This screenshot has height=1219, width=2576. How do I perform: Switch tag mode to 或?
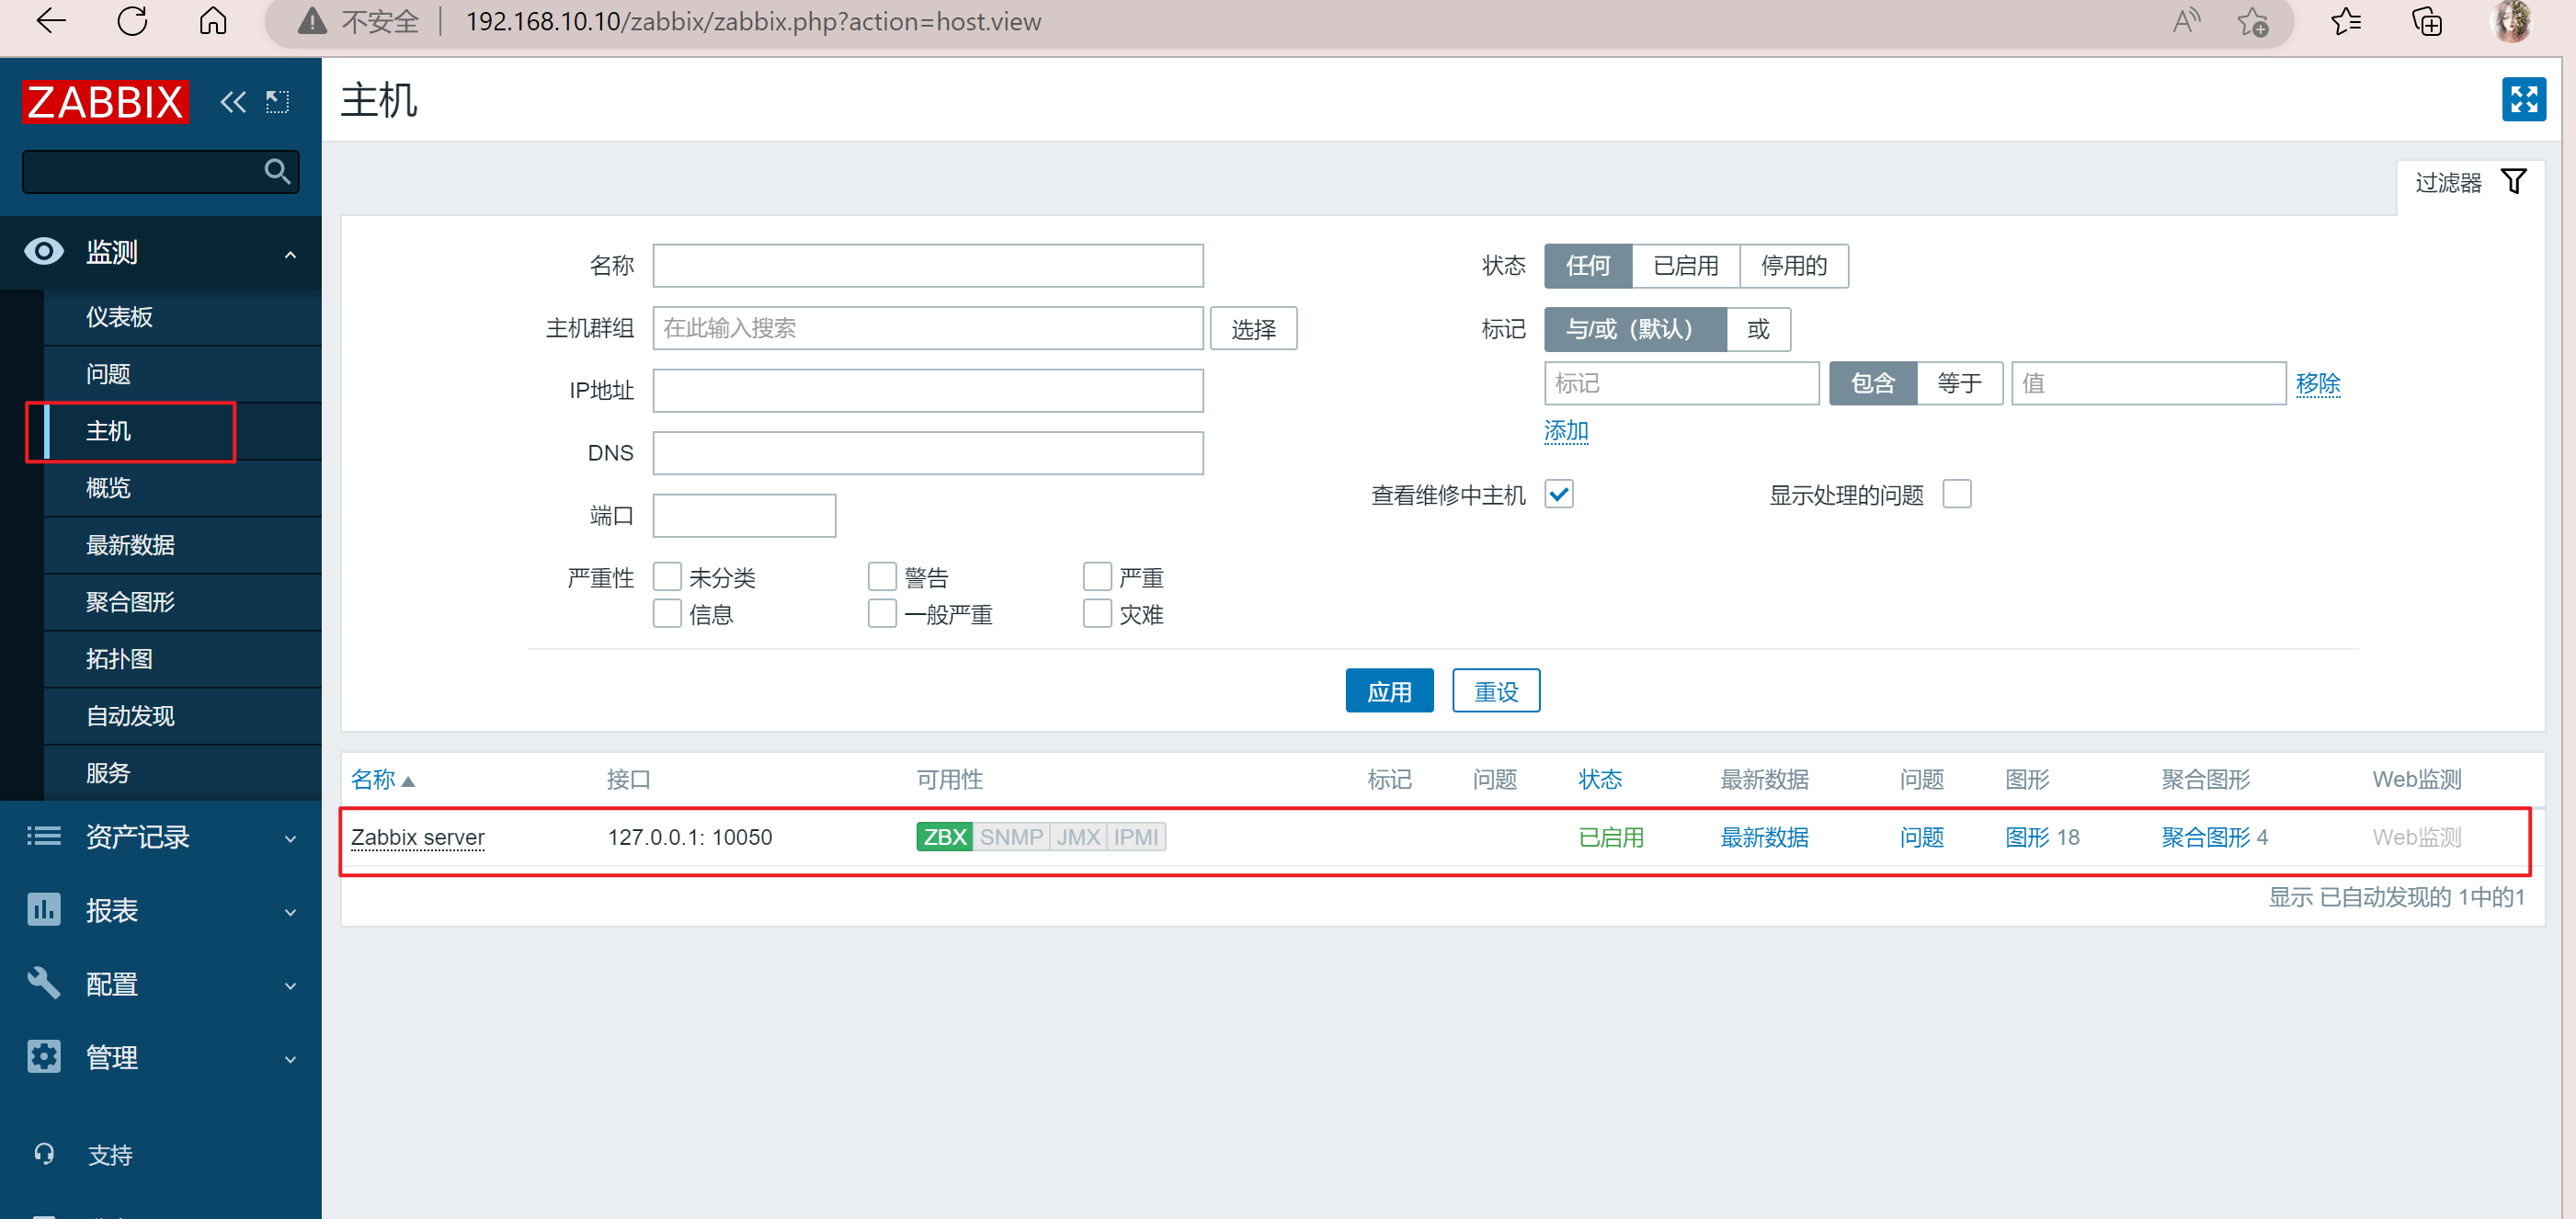[1758, 329]
